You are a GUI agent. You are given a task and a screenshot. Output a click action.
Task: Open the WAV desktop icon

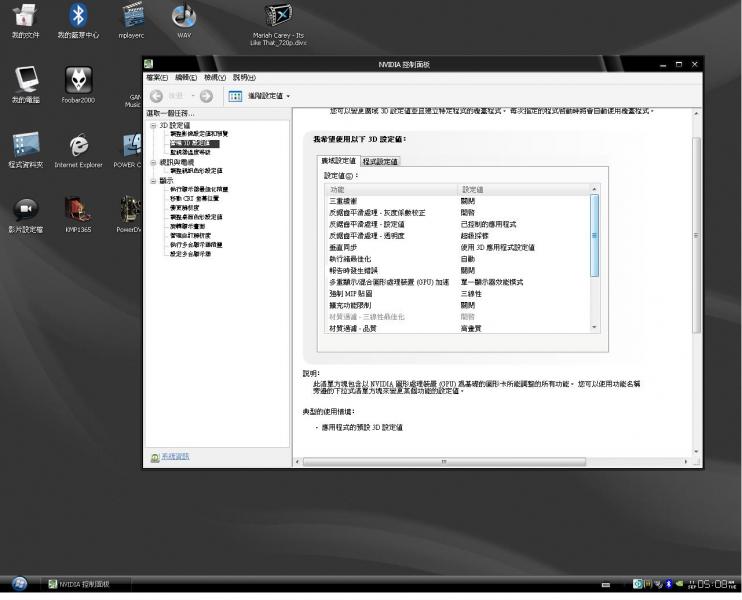click(x=184, y=16)
